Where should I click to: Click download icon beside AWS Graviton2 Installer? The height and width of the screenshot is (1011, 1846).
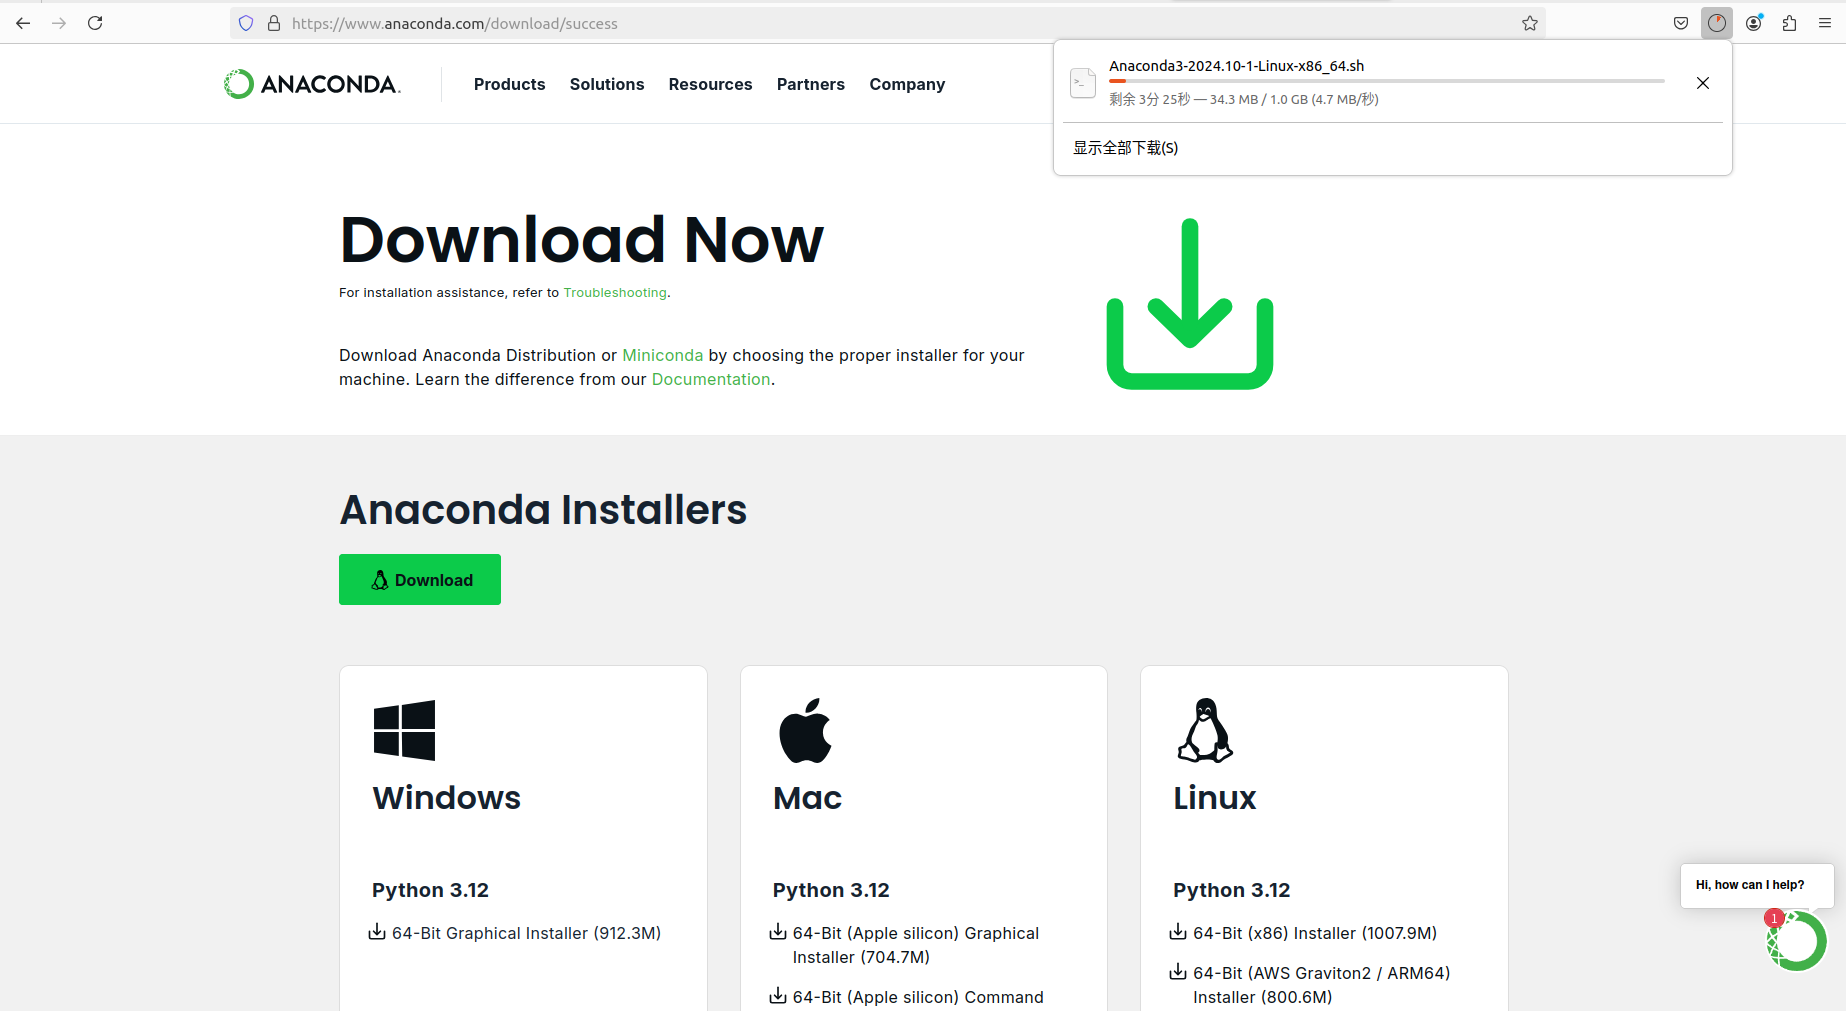pyautogui.click(x=1178, y=972)
